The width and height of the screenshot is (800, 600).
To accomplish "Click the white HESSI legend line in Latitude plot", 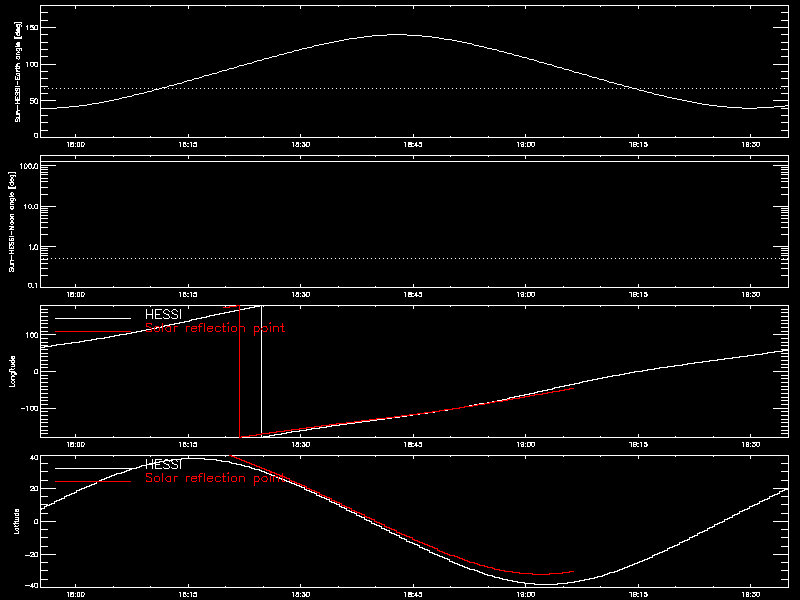I will click(x=93, y=468).
